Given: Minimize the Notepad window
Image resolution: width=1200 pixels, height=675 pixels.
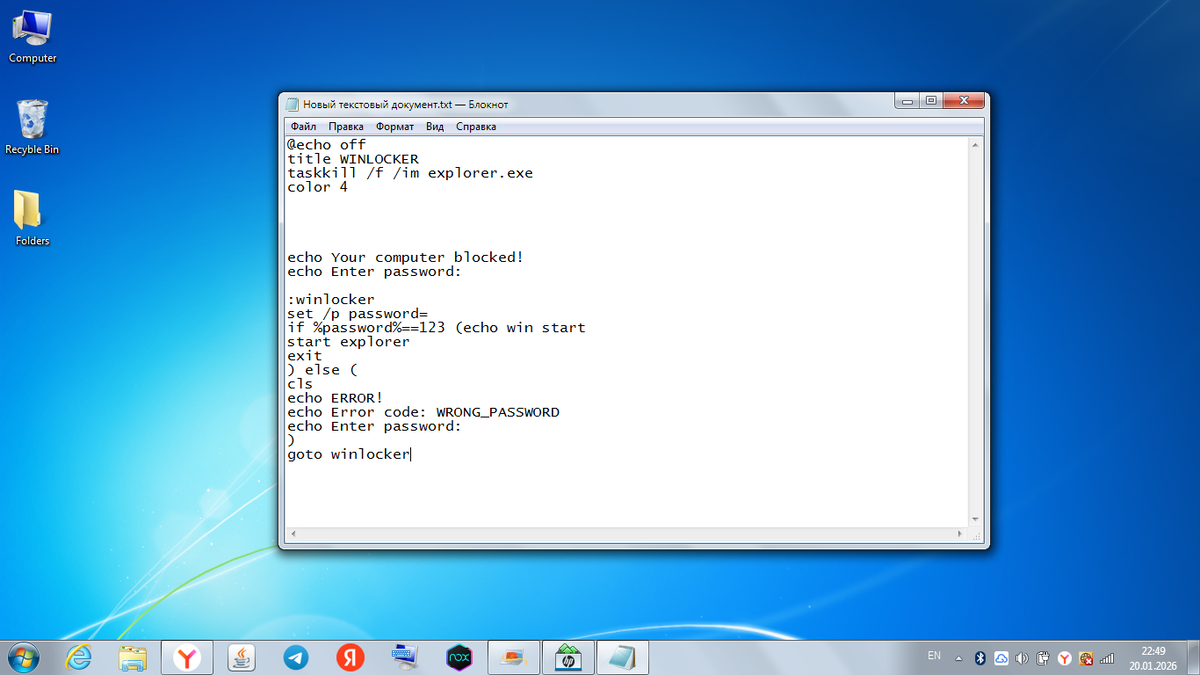Looking at the screenshot, I should pos(907,101).
